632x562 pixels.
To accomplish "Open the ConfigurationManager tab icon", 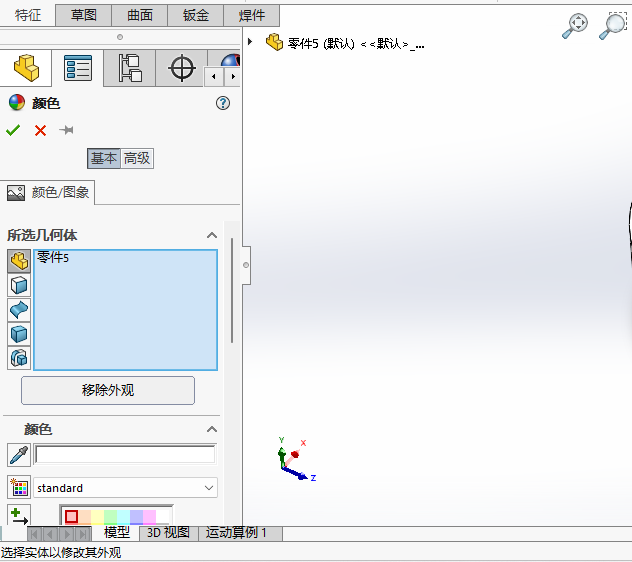I will coord(130,68).
